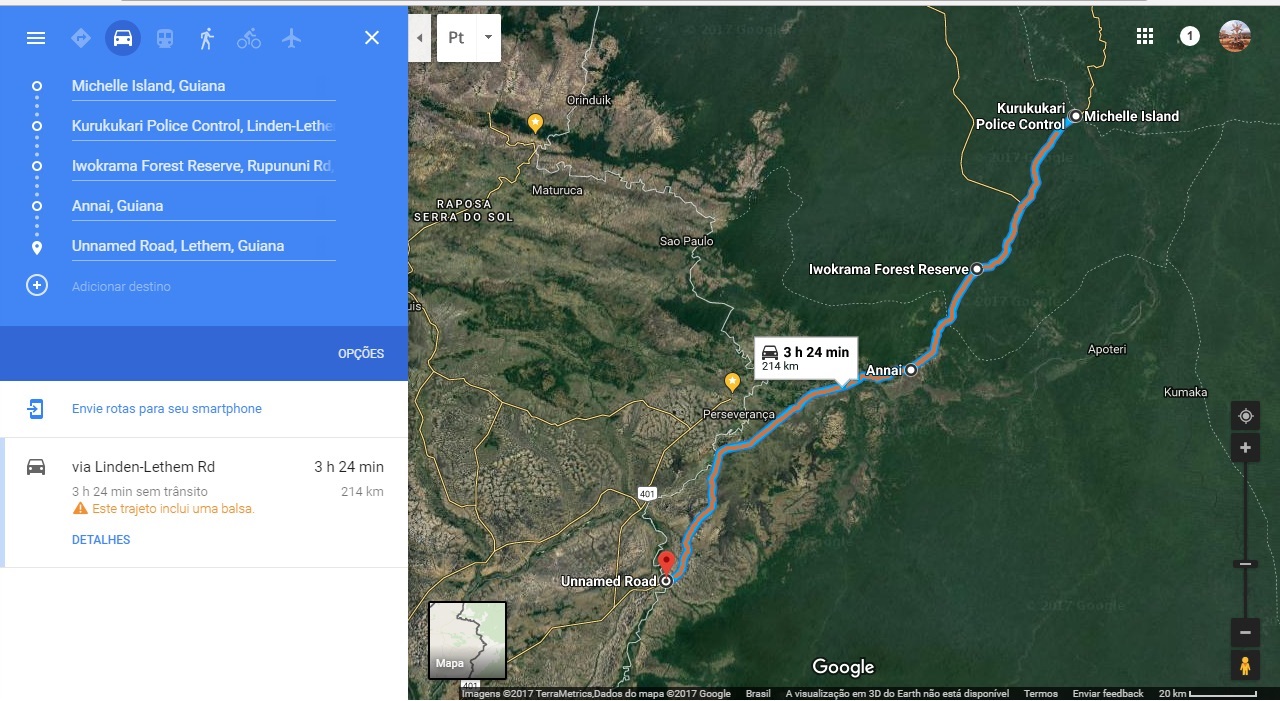Edit the Annai, Guiana stop field
Image resolution: width=1280 pixels, height=701 pixels.
coord(203,206)
